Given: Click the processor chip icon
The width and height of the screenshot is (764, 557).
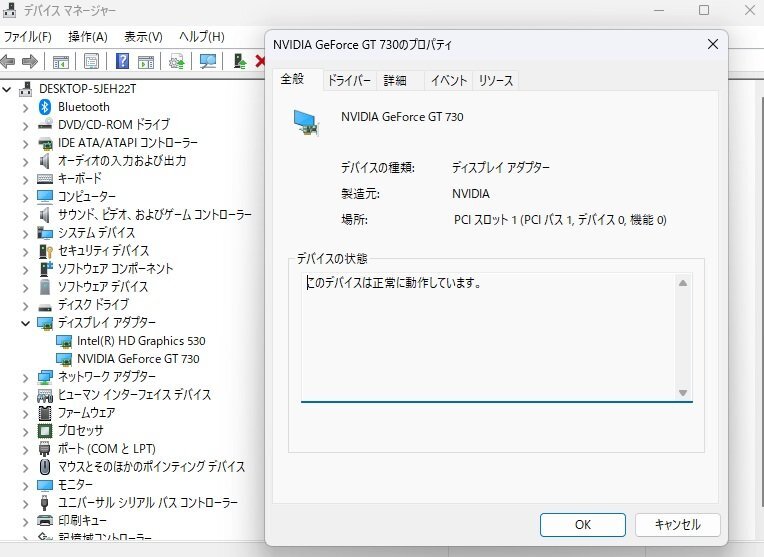Looking at the screenshot, I should point(45,431).
